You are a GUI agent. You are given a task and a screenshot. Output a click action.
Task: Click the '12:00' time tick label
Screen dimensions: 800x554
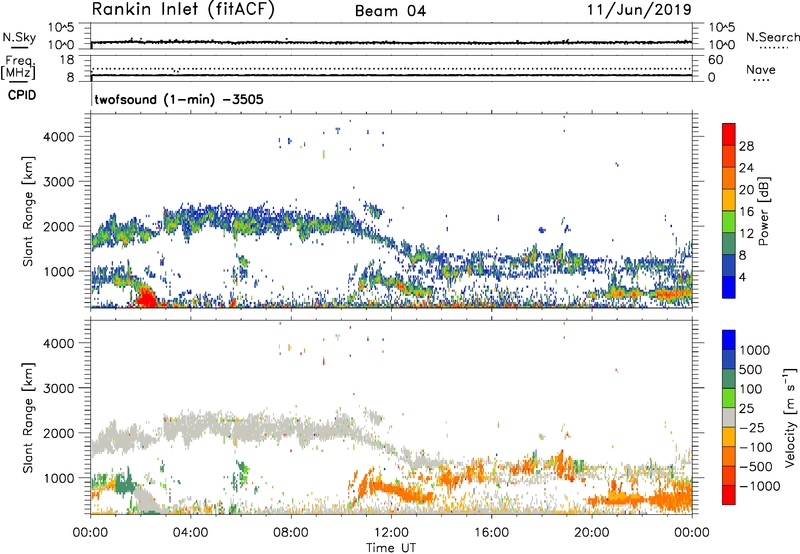[391, 533]
